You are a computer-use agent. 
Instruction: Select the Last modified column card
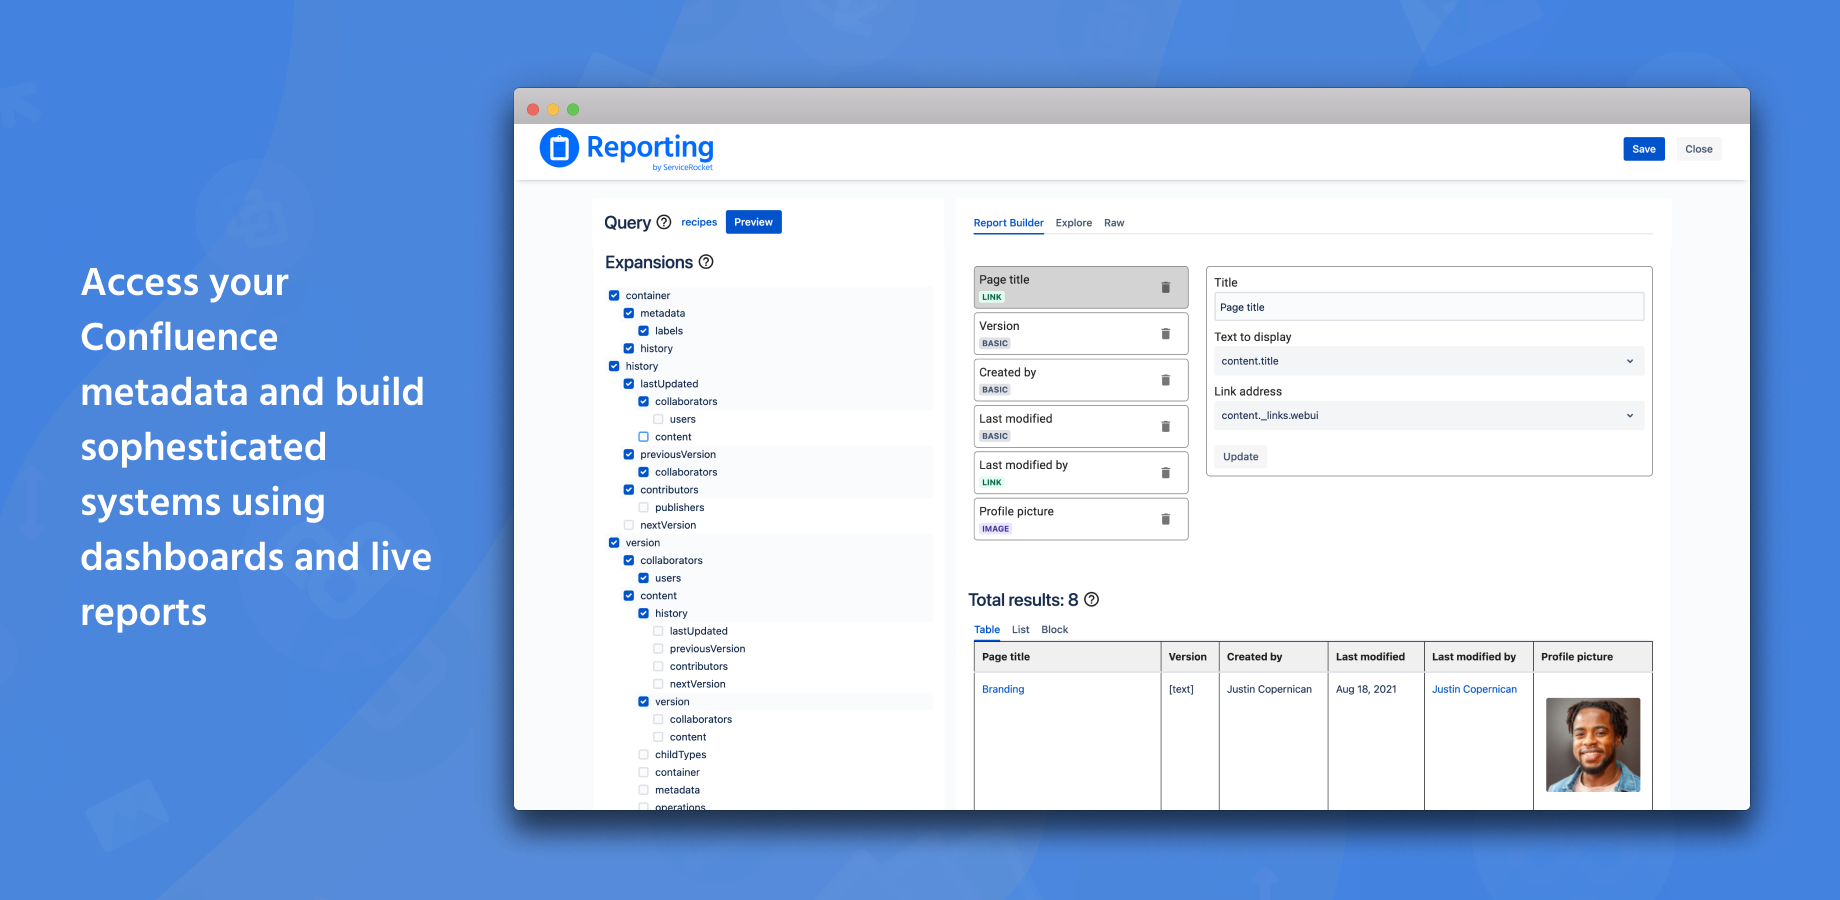[1081, 427]
